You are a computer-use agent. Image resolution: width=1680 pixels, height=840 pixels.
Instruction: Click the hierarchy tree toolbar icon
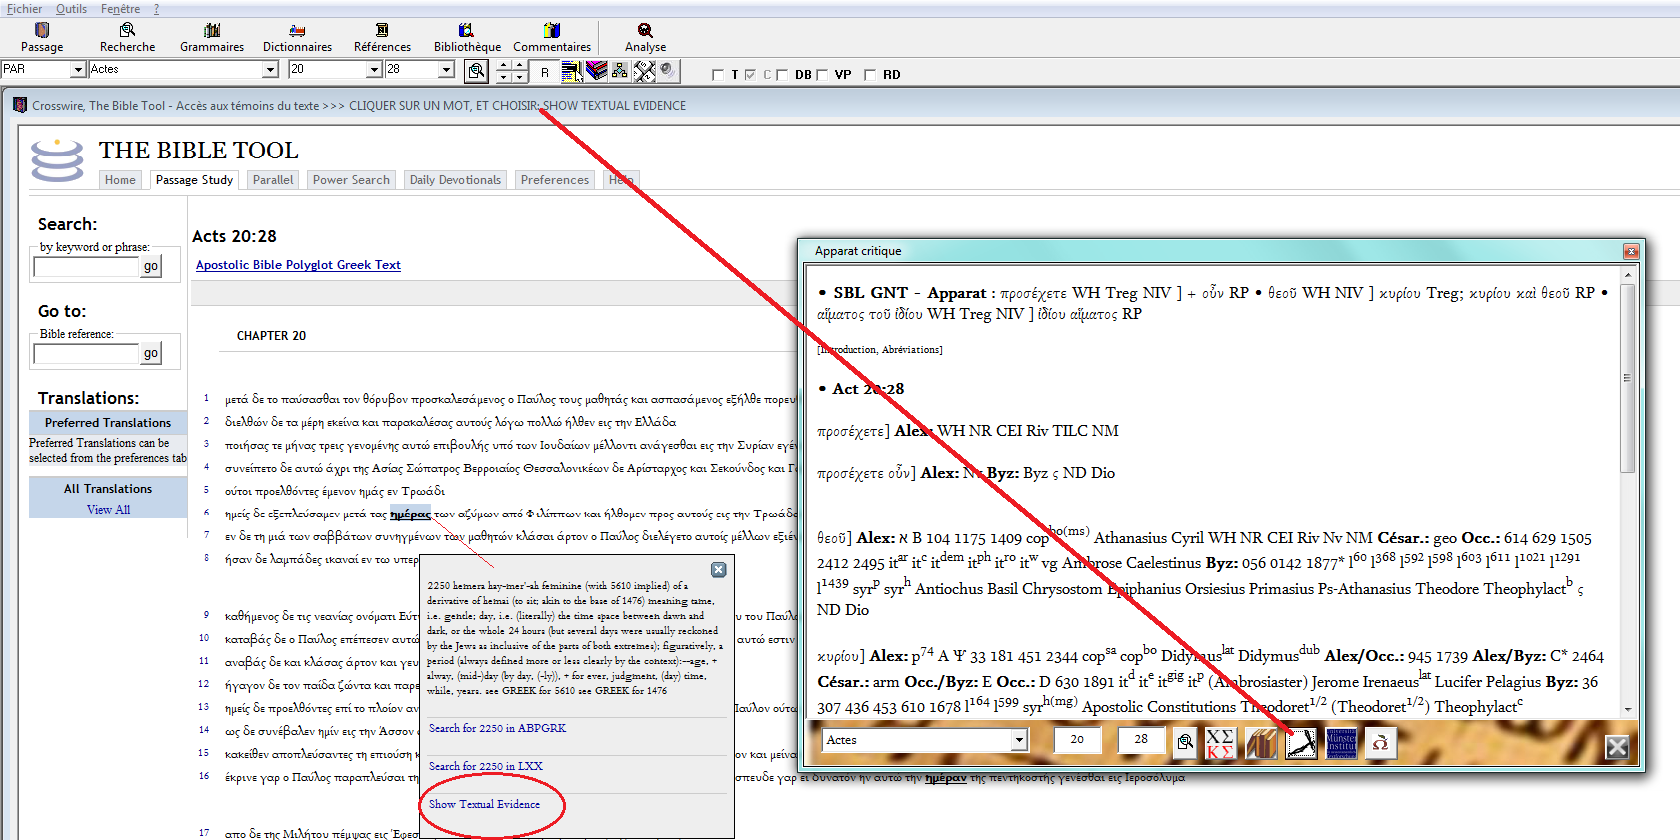(x=620, y=70)
